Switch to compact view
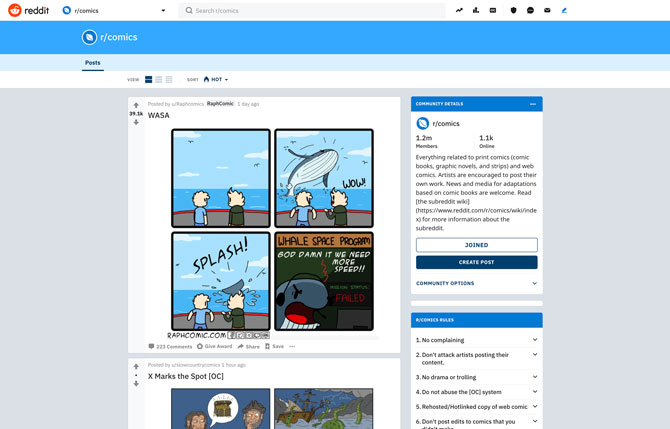 pyautogui.click(x=169, y=79)
